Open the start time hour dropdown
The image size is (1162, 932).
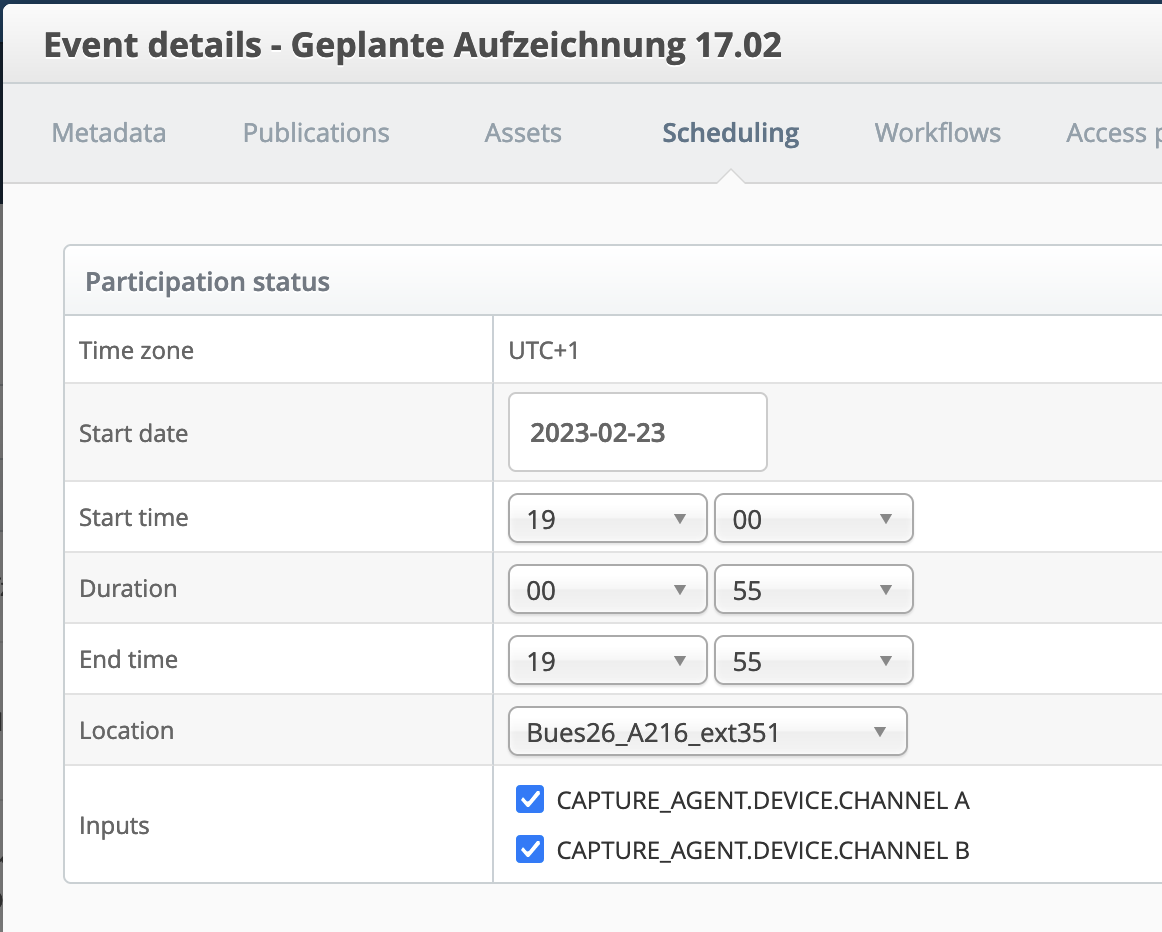pos(606,518)
